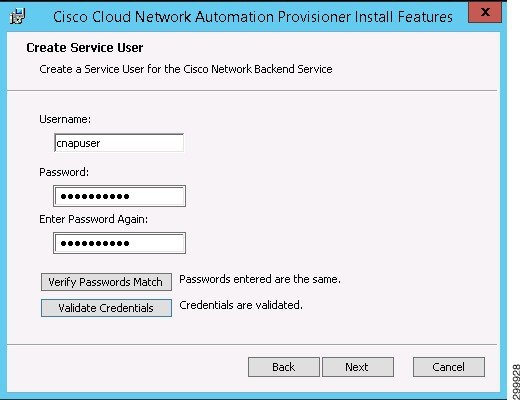The height and width of the screenshot is (400, 520).
Task: Click the Create Service User heading
Action: 85,48
